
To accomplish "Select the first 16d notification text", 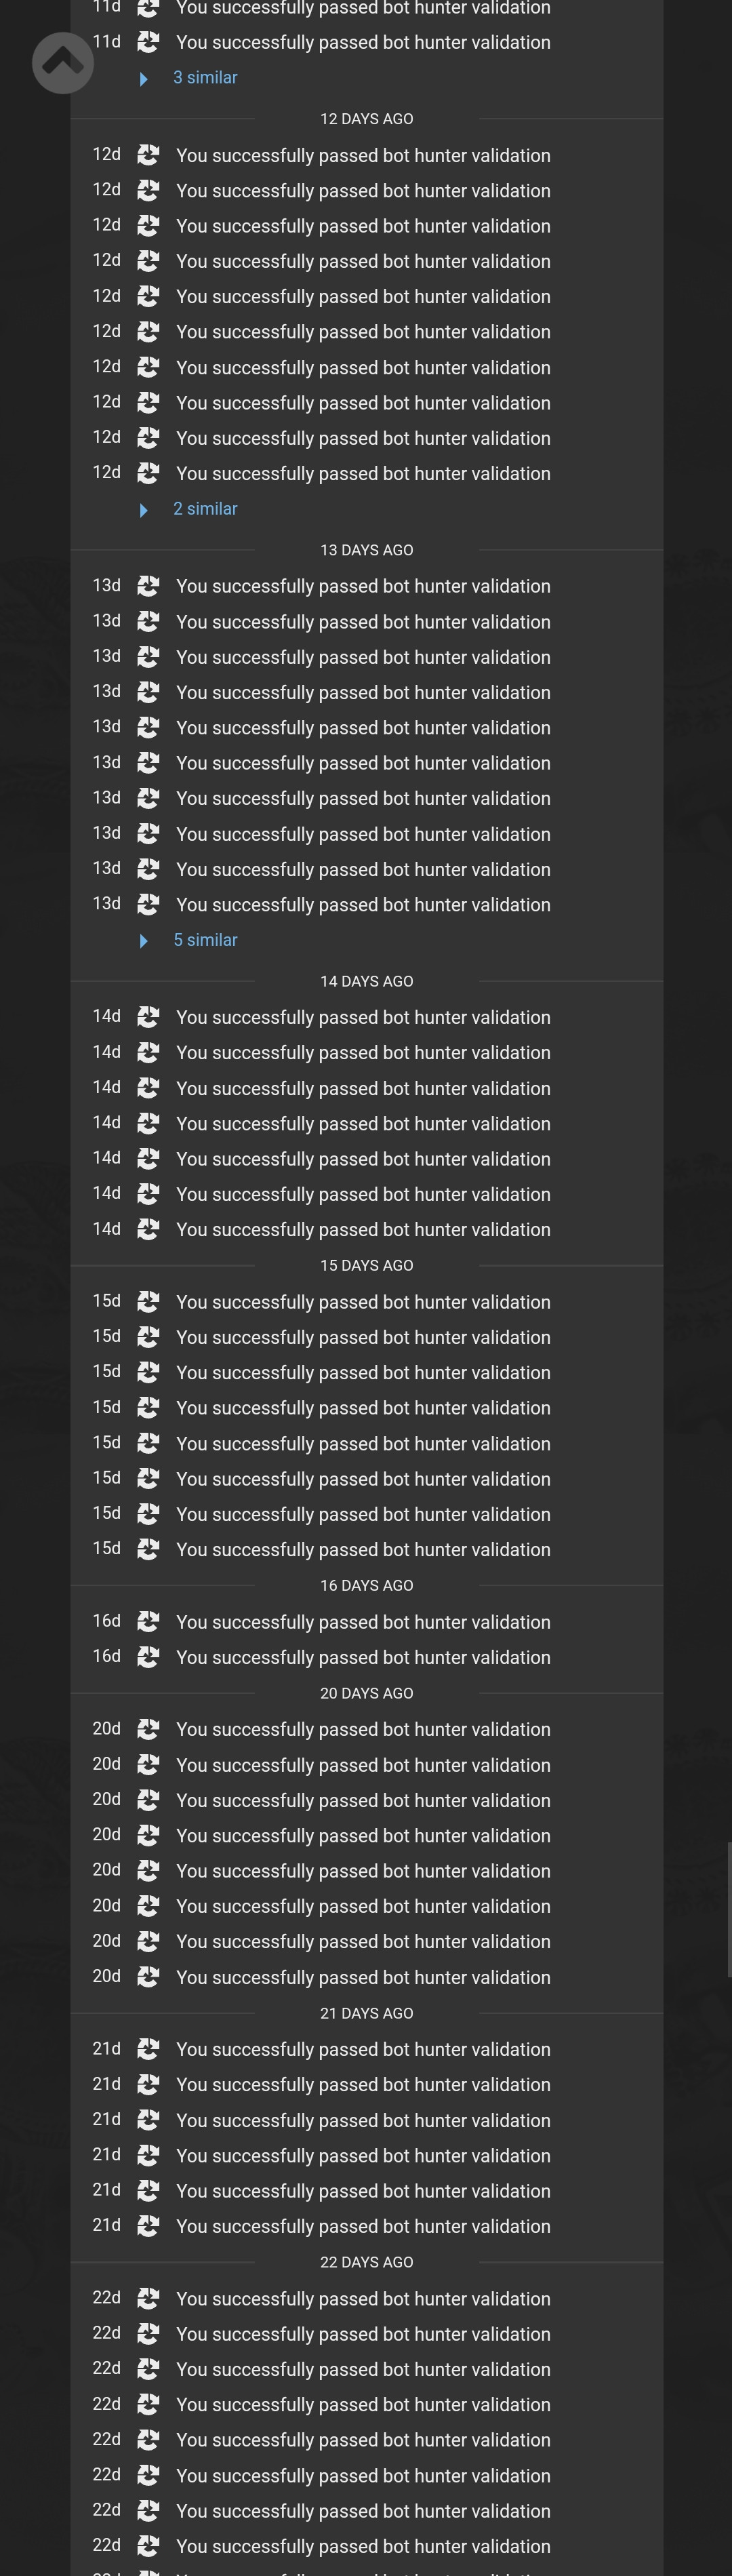I will [x=363, y=1622].
